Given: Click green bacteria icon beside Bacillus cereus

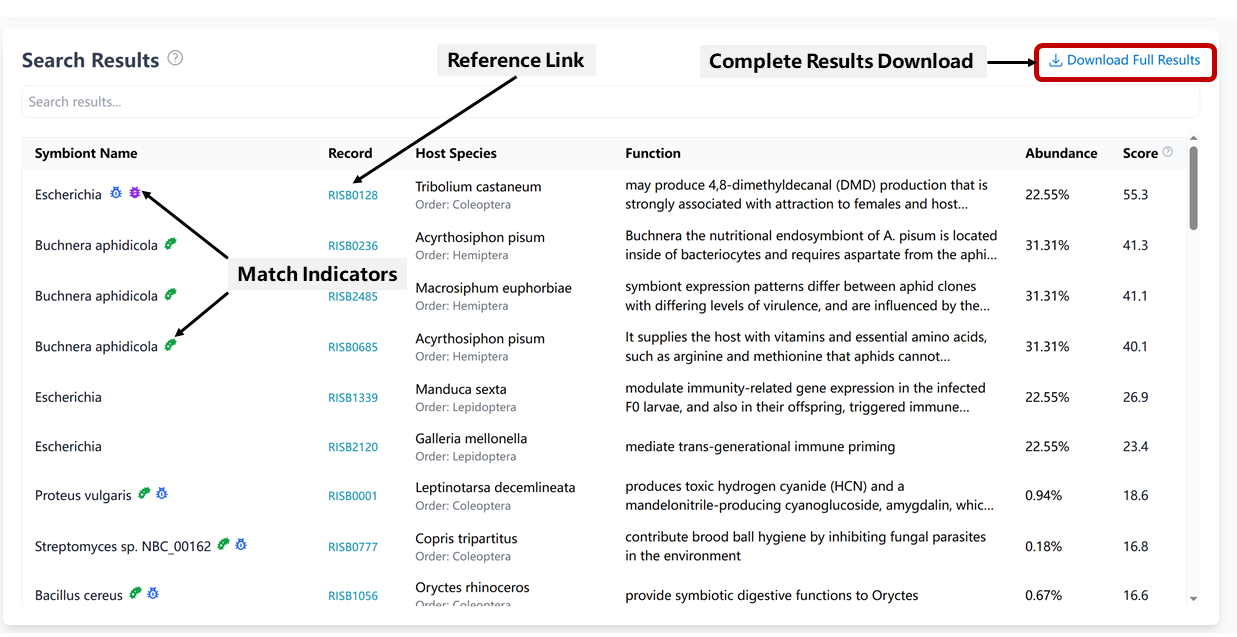Looking at the screenshot, I should tap(135, 593).
